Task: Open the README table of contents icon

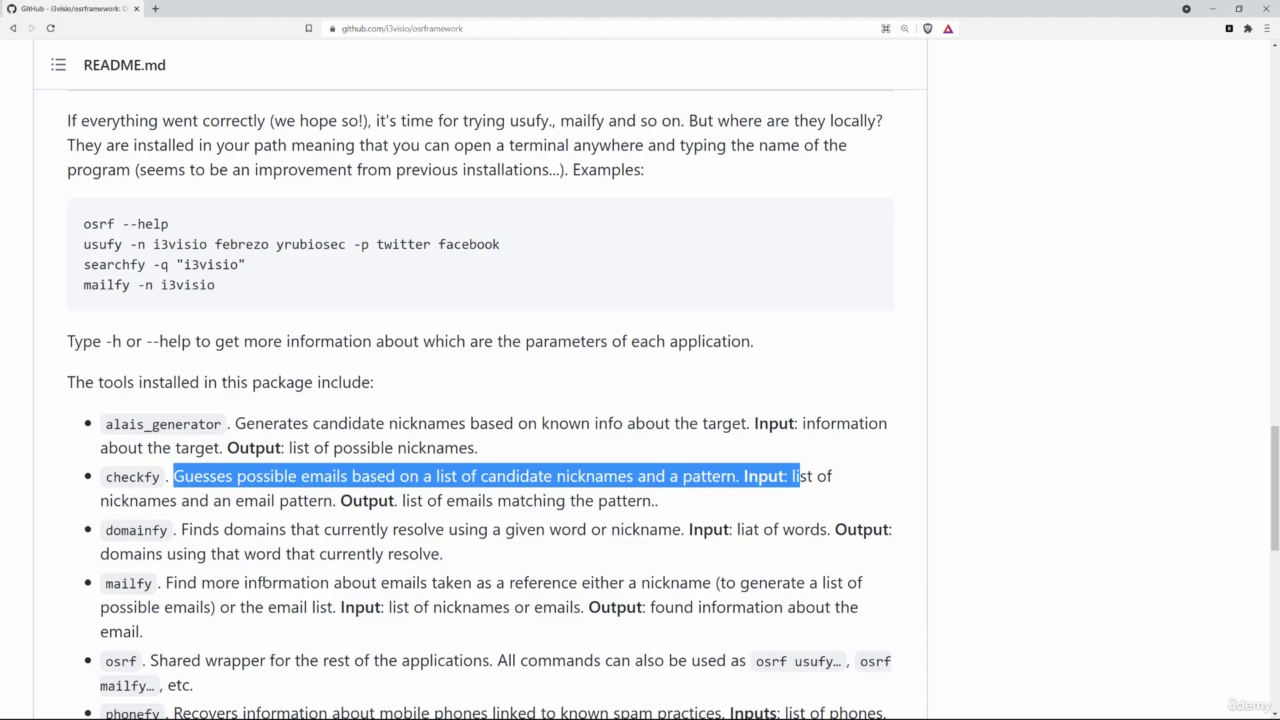Action: pos(59,65)
